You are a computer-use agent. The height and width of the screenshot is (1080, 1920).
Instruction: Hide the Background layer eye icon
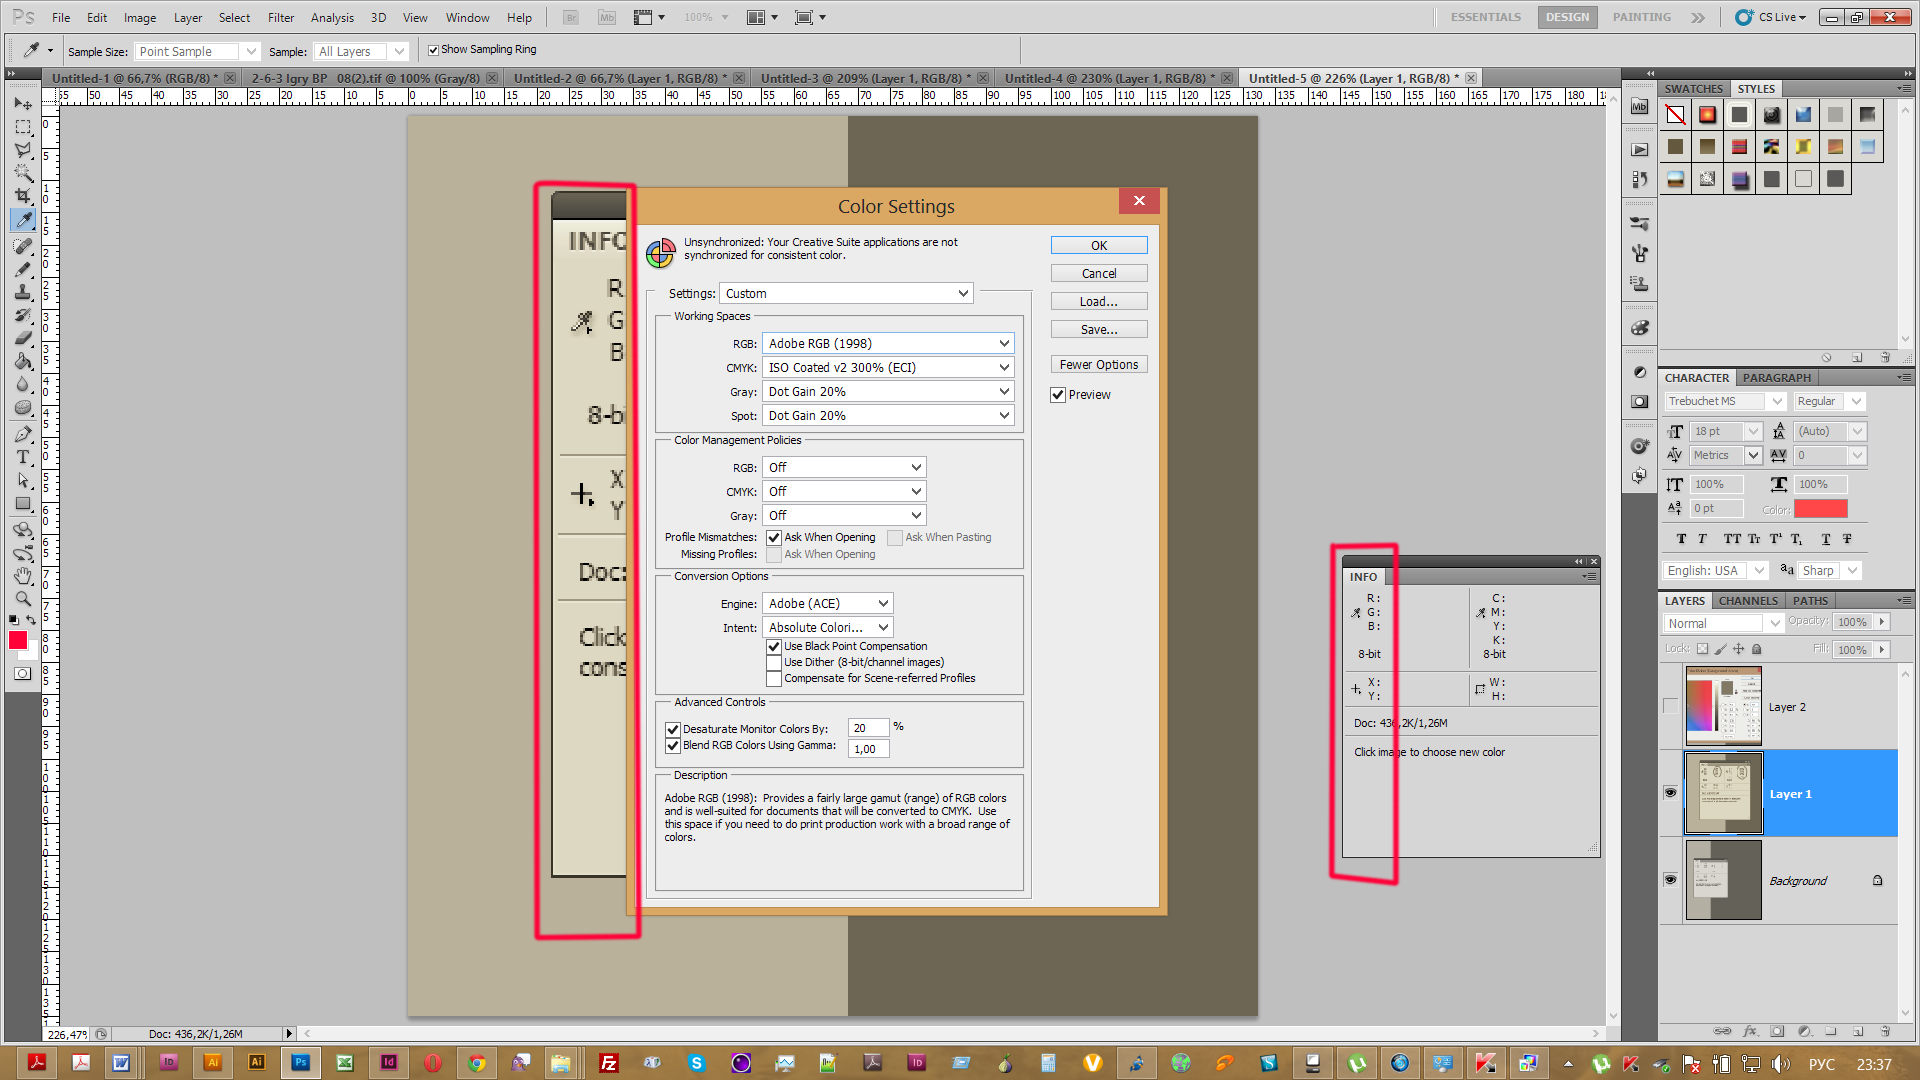pos(1670,880)
